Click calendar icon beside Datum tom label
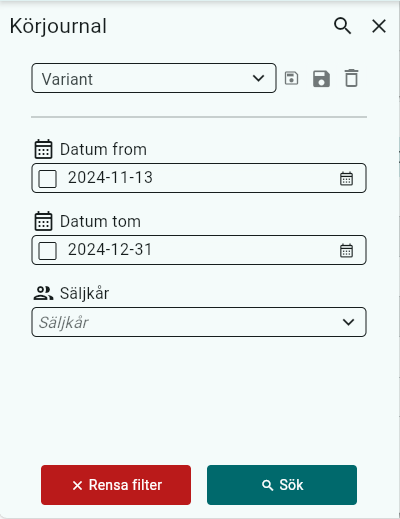The height and width of the screenshot is (519, 400). tap(43, 221)
